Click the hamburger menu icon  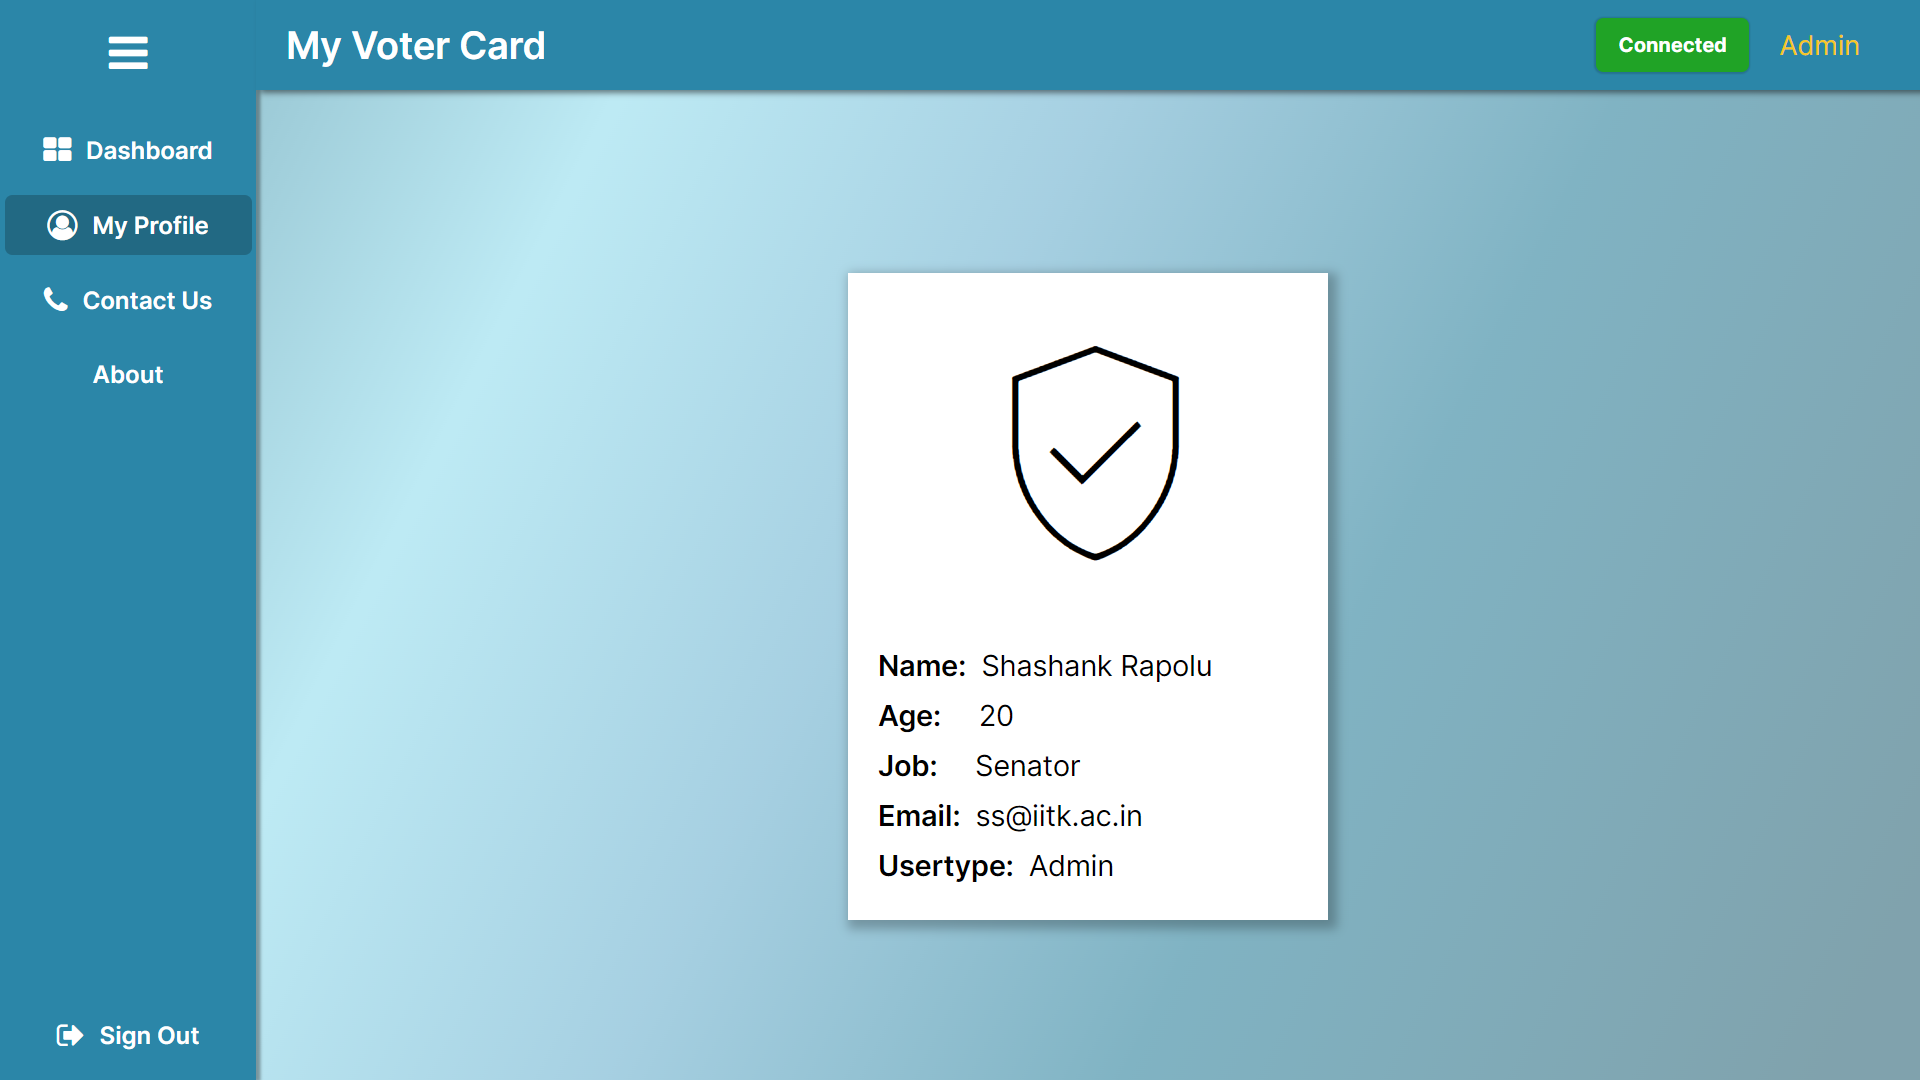tap(128, 52)
